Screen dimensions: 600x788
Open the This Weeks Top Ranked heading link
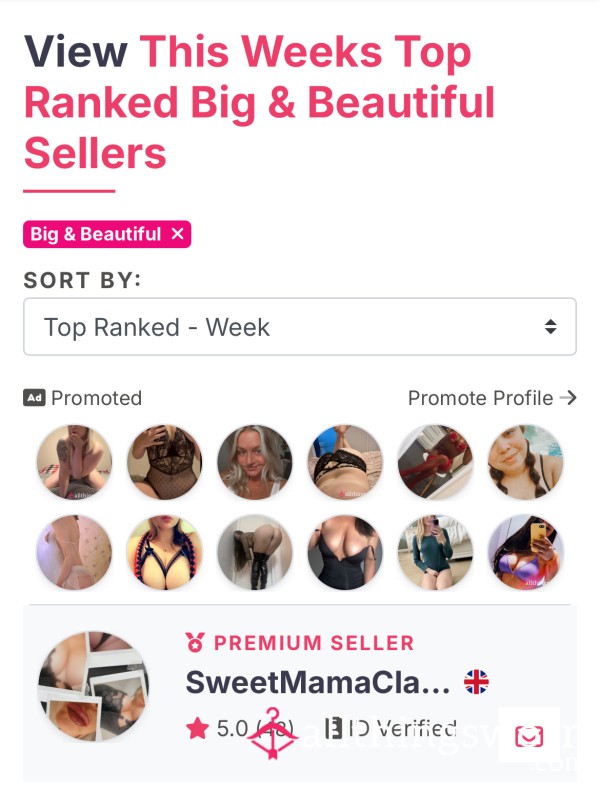pyautogui.click(x=259, y=102)
